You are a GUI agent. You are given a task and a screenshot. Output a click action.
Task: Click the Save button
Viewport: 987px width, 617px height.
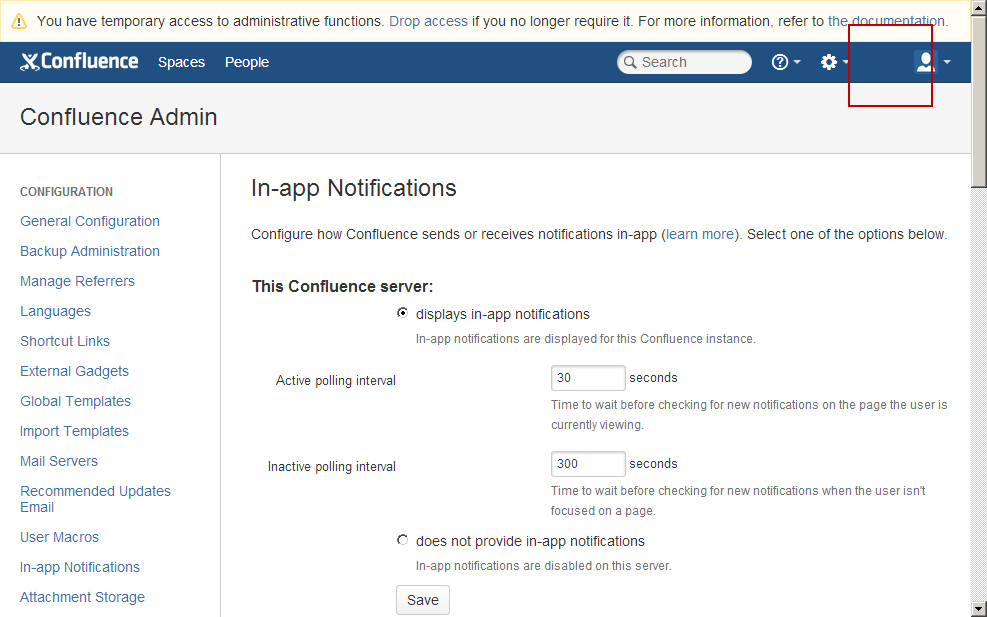tap(422, 600)
